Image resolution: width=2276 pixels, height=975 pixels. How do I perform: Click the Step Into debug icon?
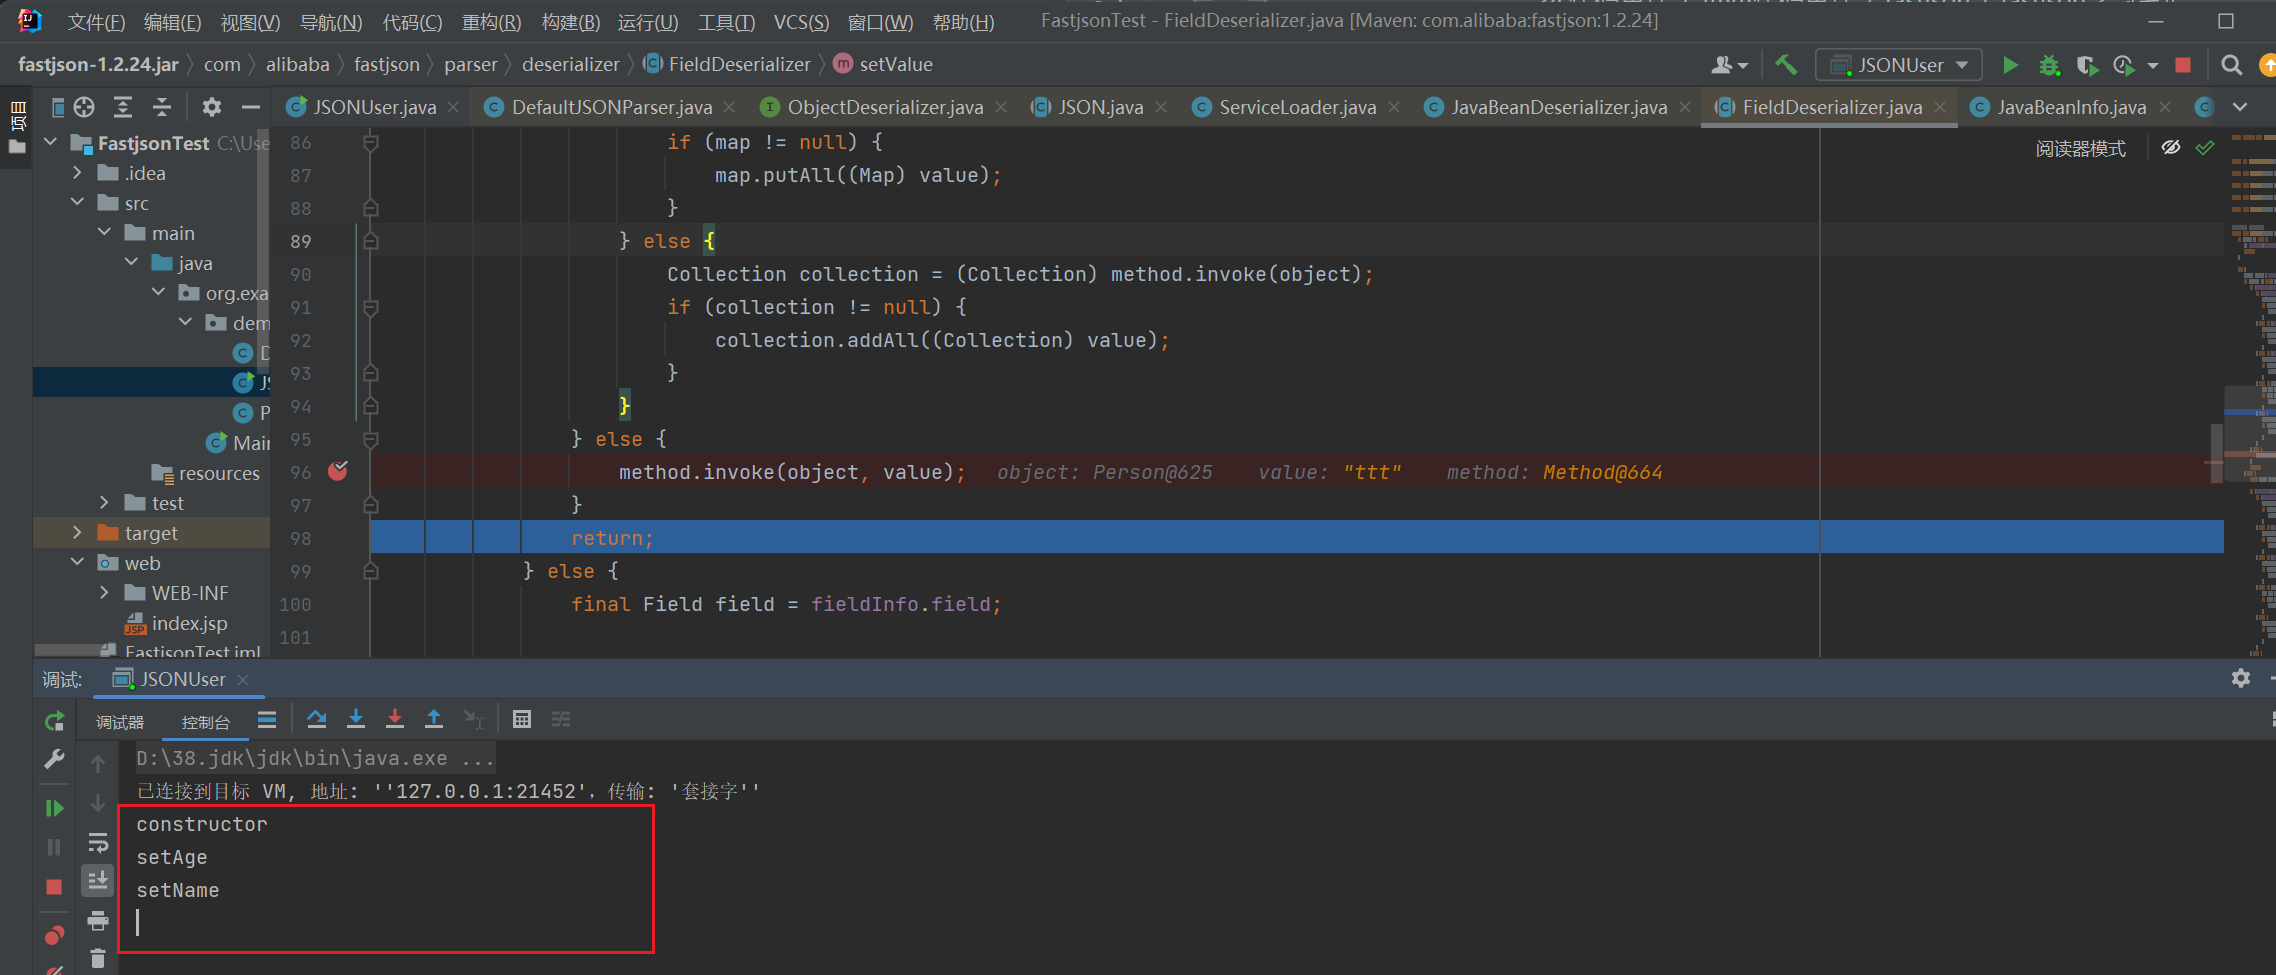[355, 719]
